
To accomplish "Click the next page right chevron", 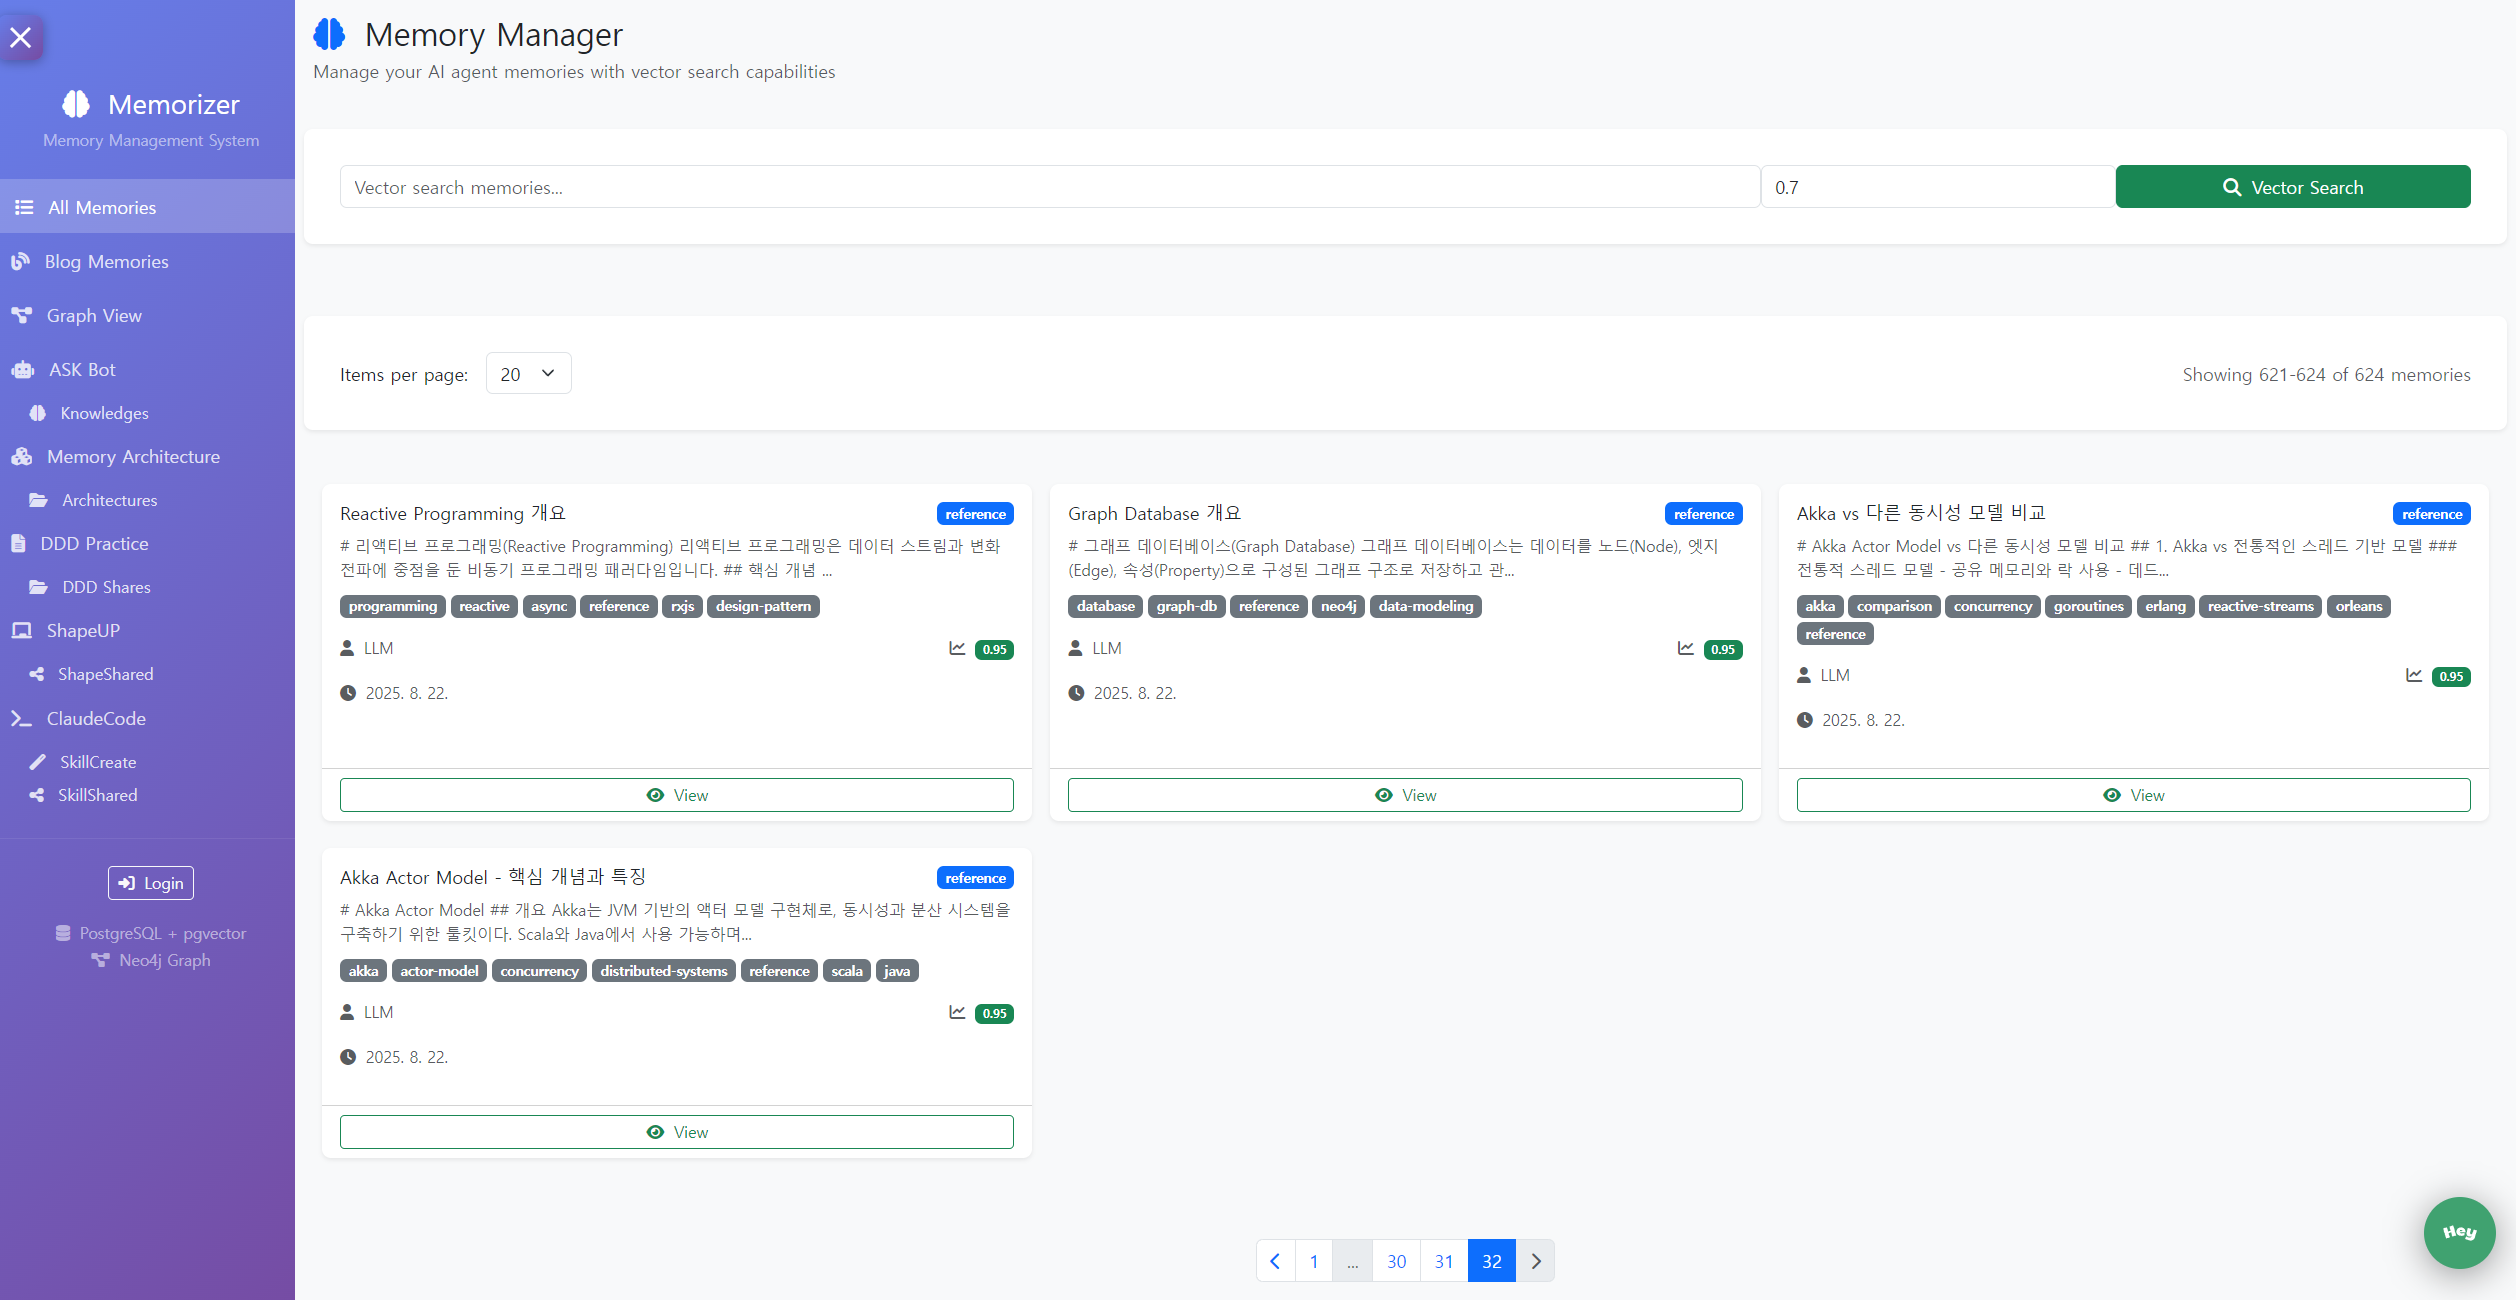I will click(1536, 1261).
